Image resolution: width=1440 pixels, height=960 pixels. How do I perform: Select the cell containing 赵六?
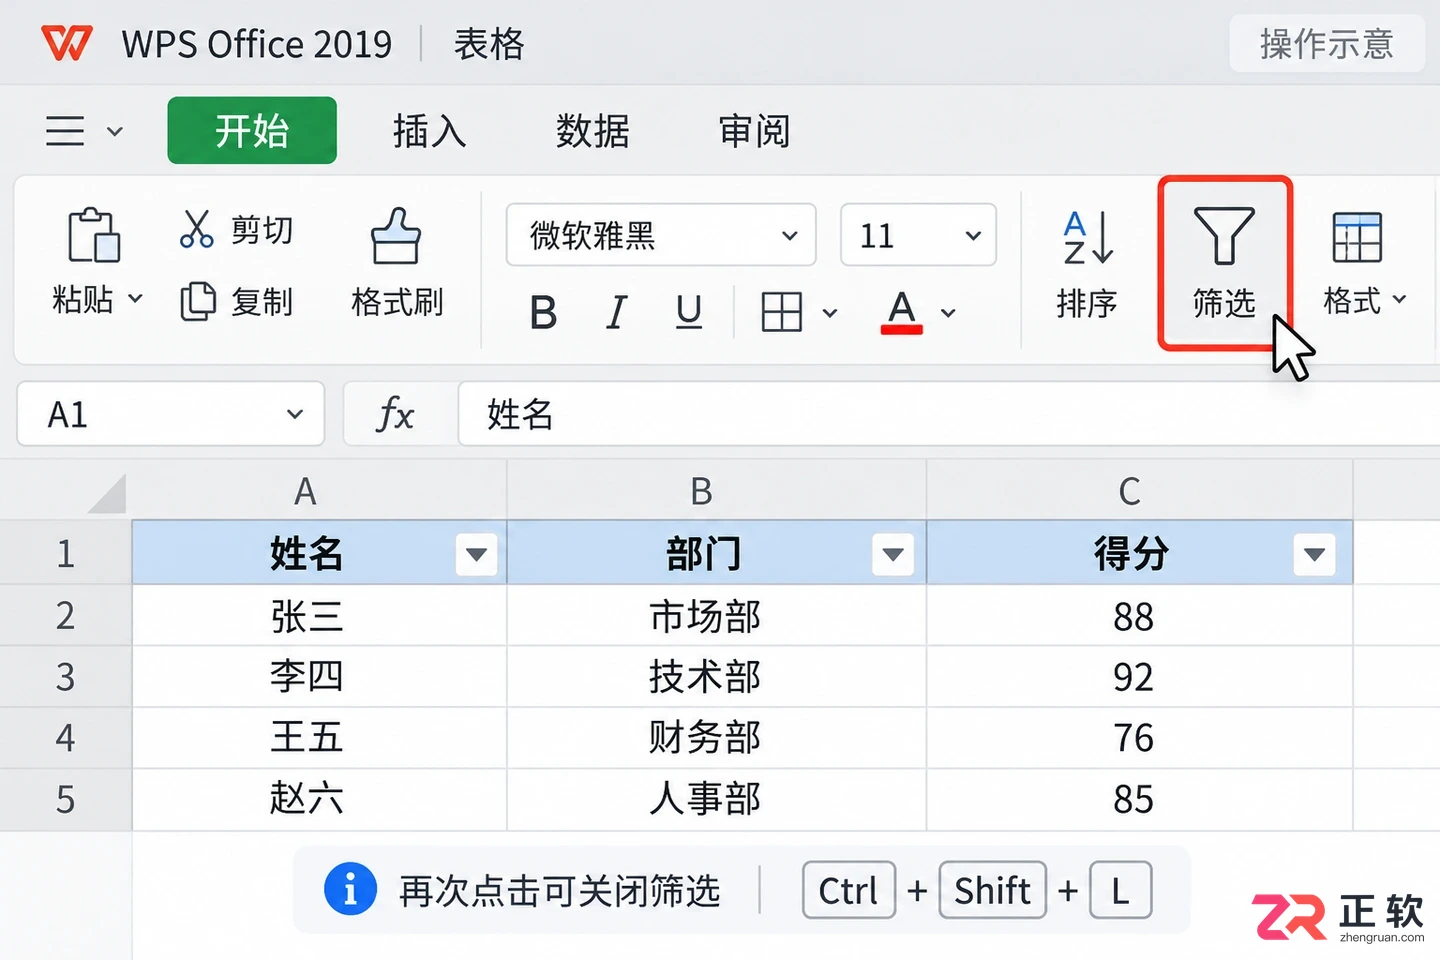click(x=320, y=799)
